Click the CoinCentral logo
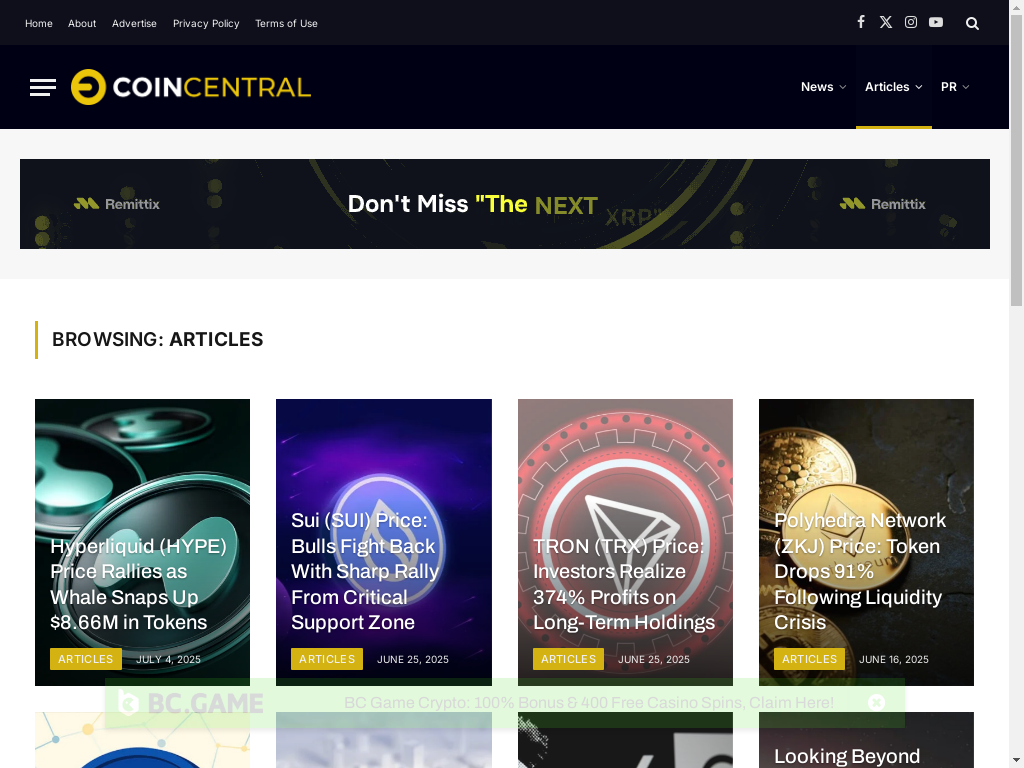 coord(191,87)
